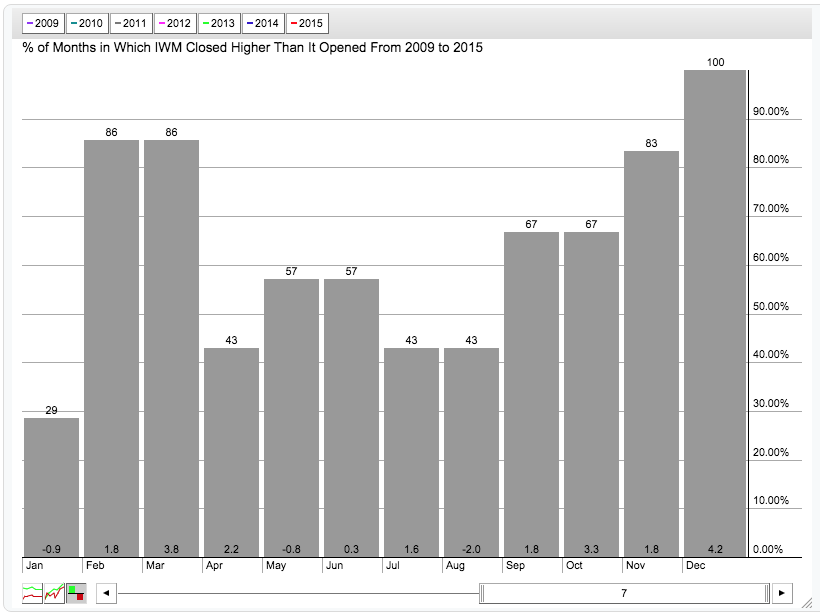820x616 pixels.
Task: Toggle the 2014 year series
Action: click(x=263, y=24)
